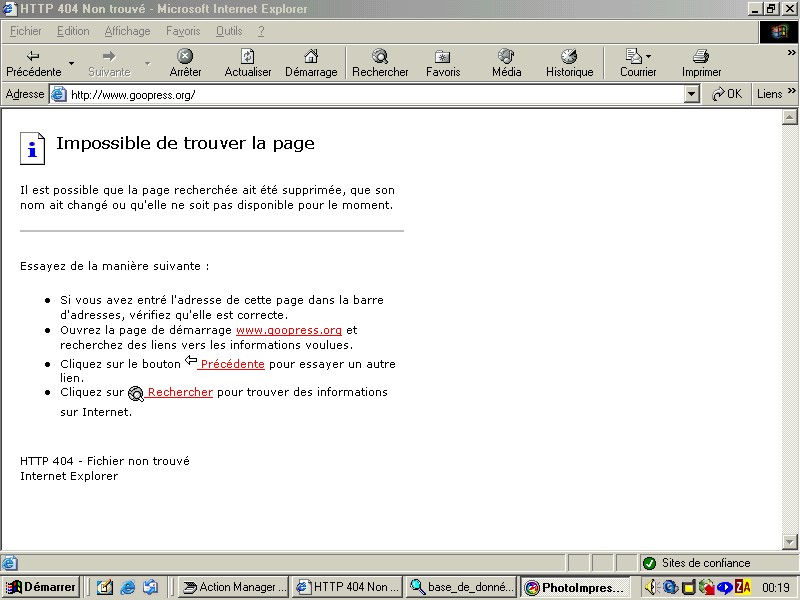Open the Fichier menu
800x600 pixels.
click(26, 31)
